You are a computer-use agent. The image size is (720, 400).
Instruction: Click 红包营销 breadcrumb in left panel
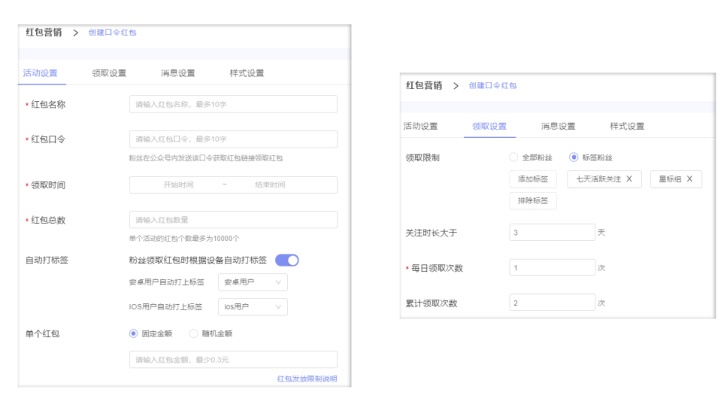(x=44, y=32)
